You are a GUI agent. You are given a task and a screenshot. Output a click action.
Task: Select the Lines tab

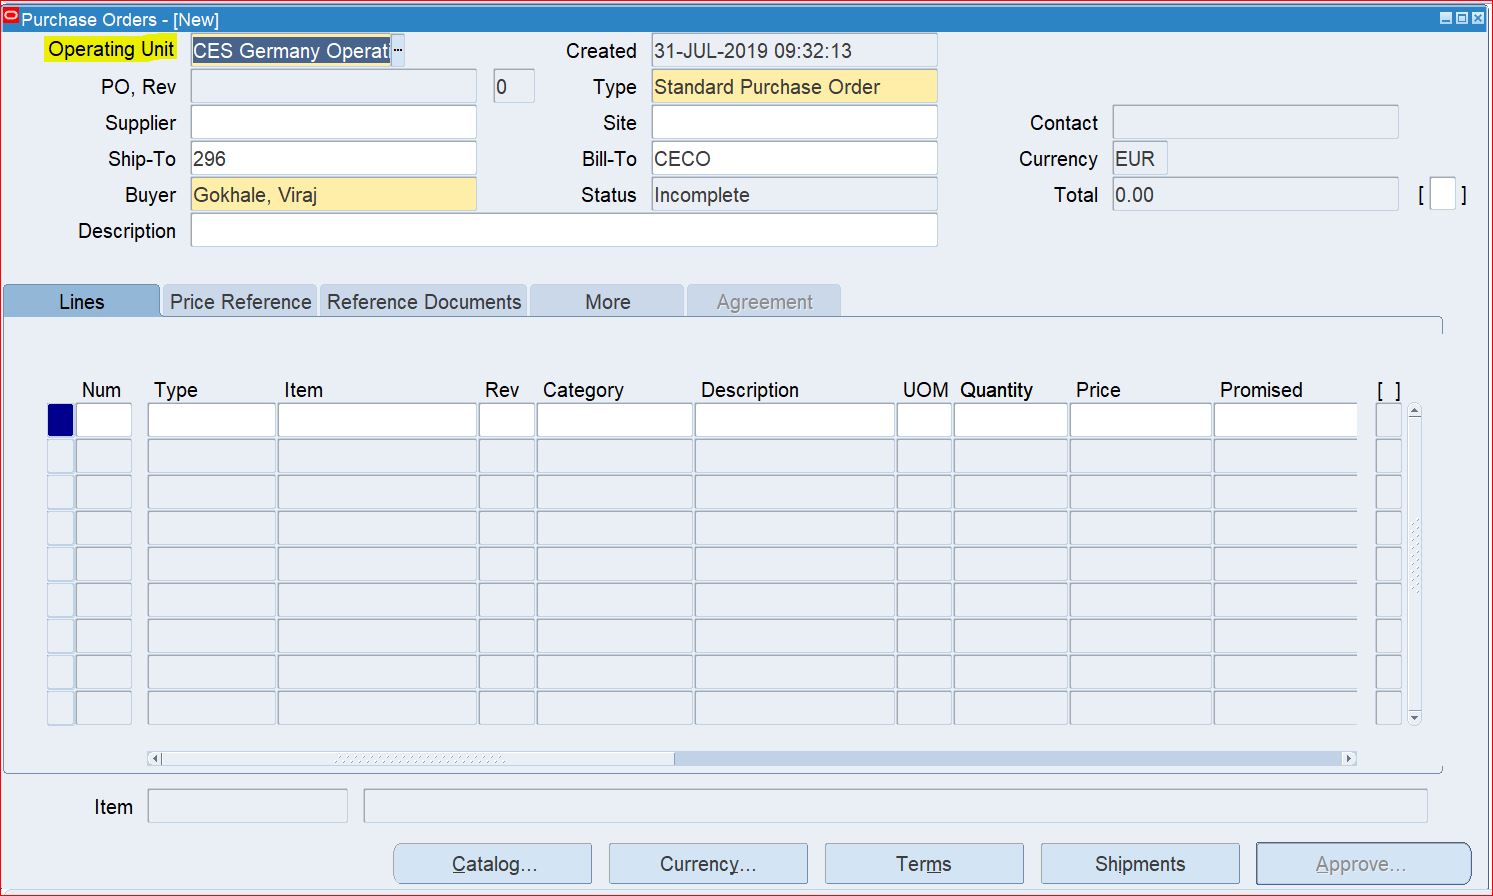click(x=80, y=300)
